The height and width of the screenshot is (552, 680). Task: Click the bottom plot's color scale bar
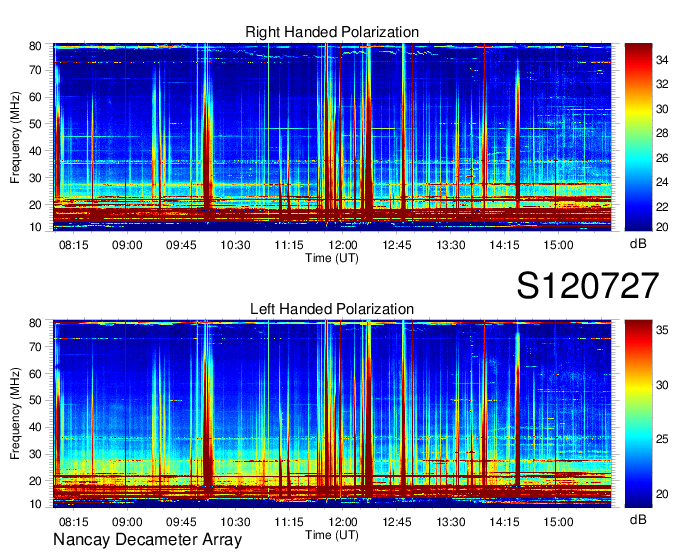[x=638, y=414]
